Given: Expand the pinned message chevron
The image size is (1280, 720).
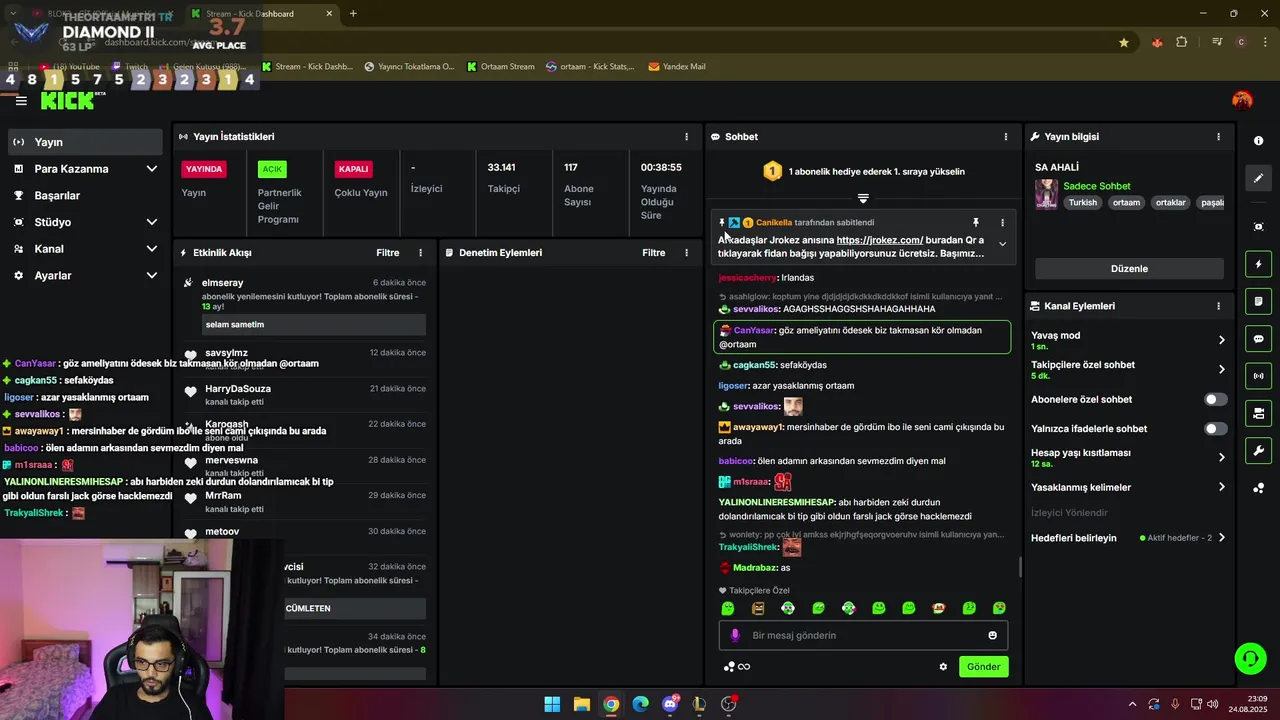Looking at the screenshot, I should point(1002,244).
